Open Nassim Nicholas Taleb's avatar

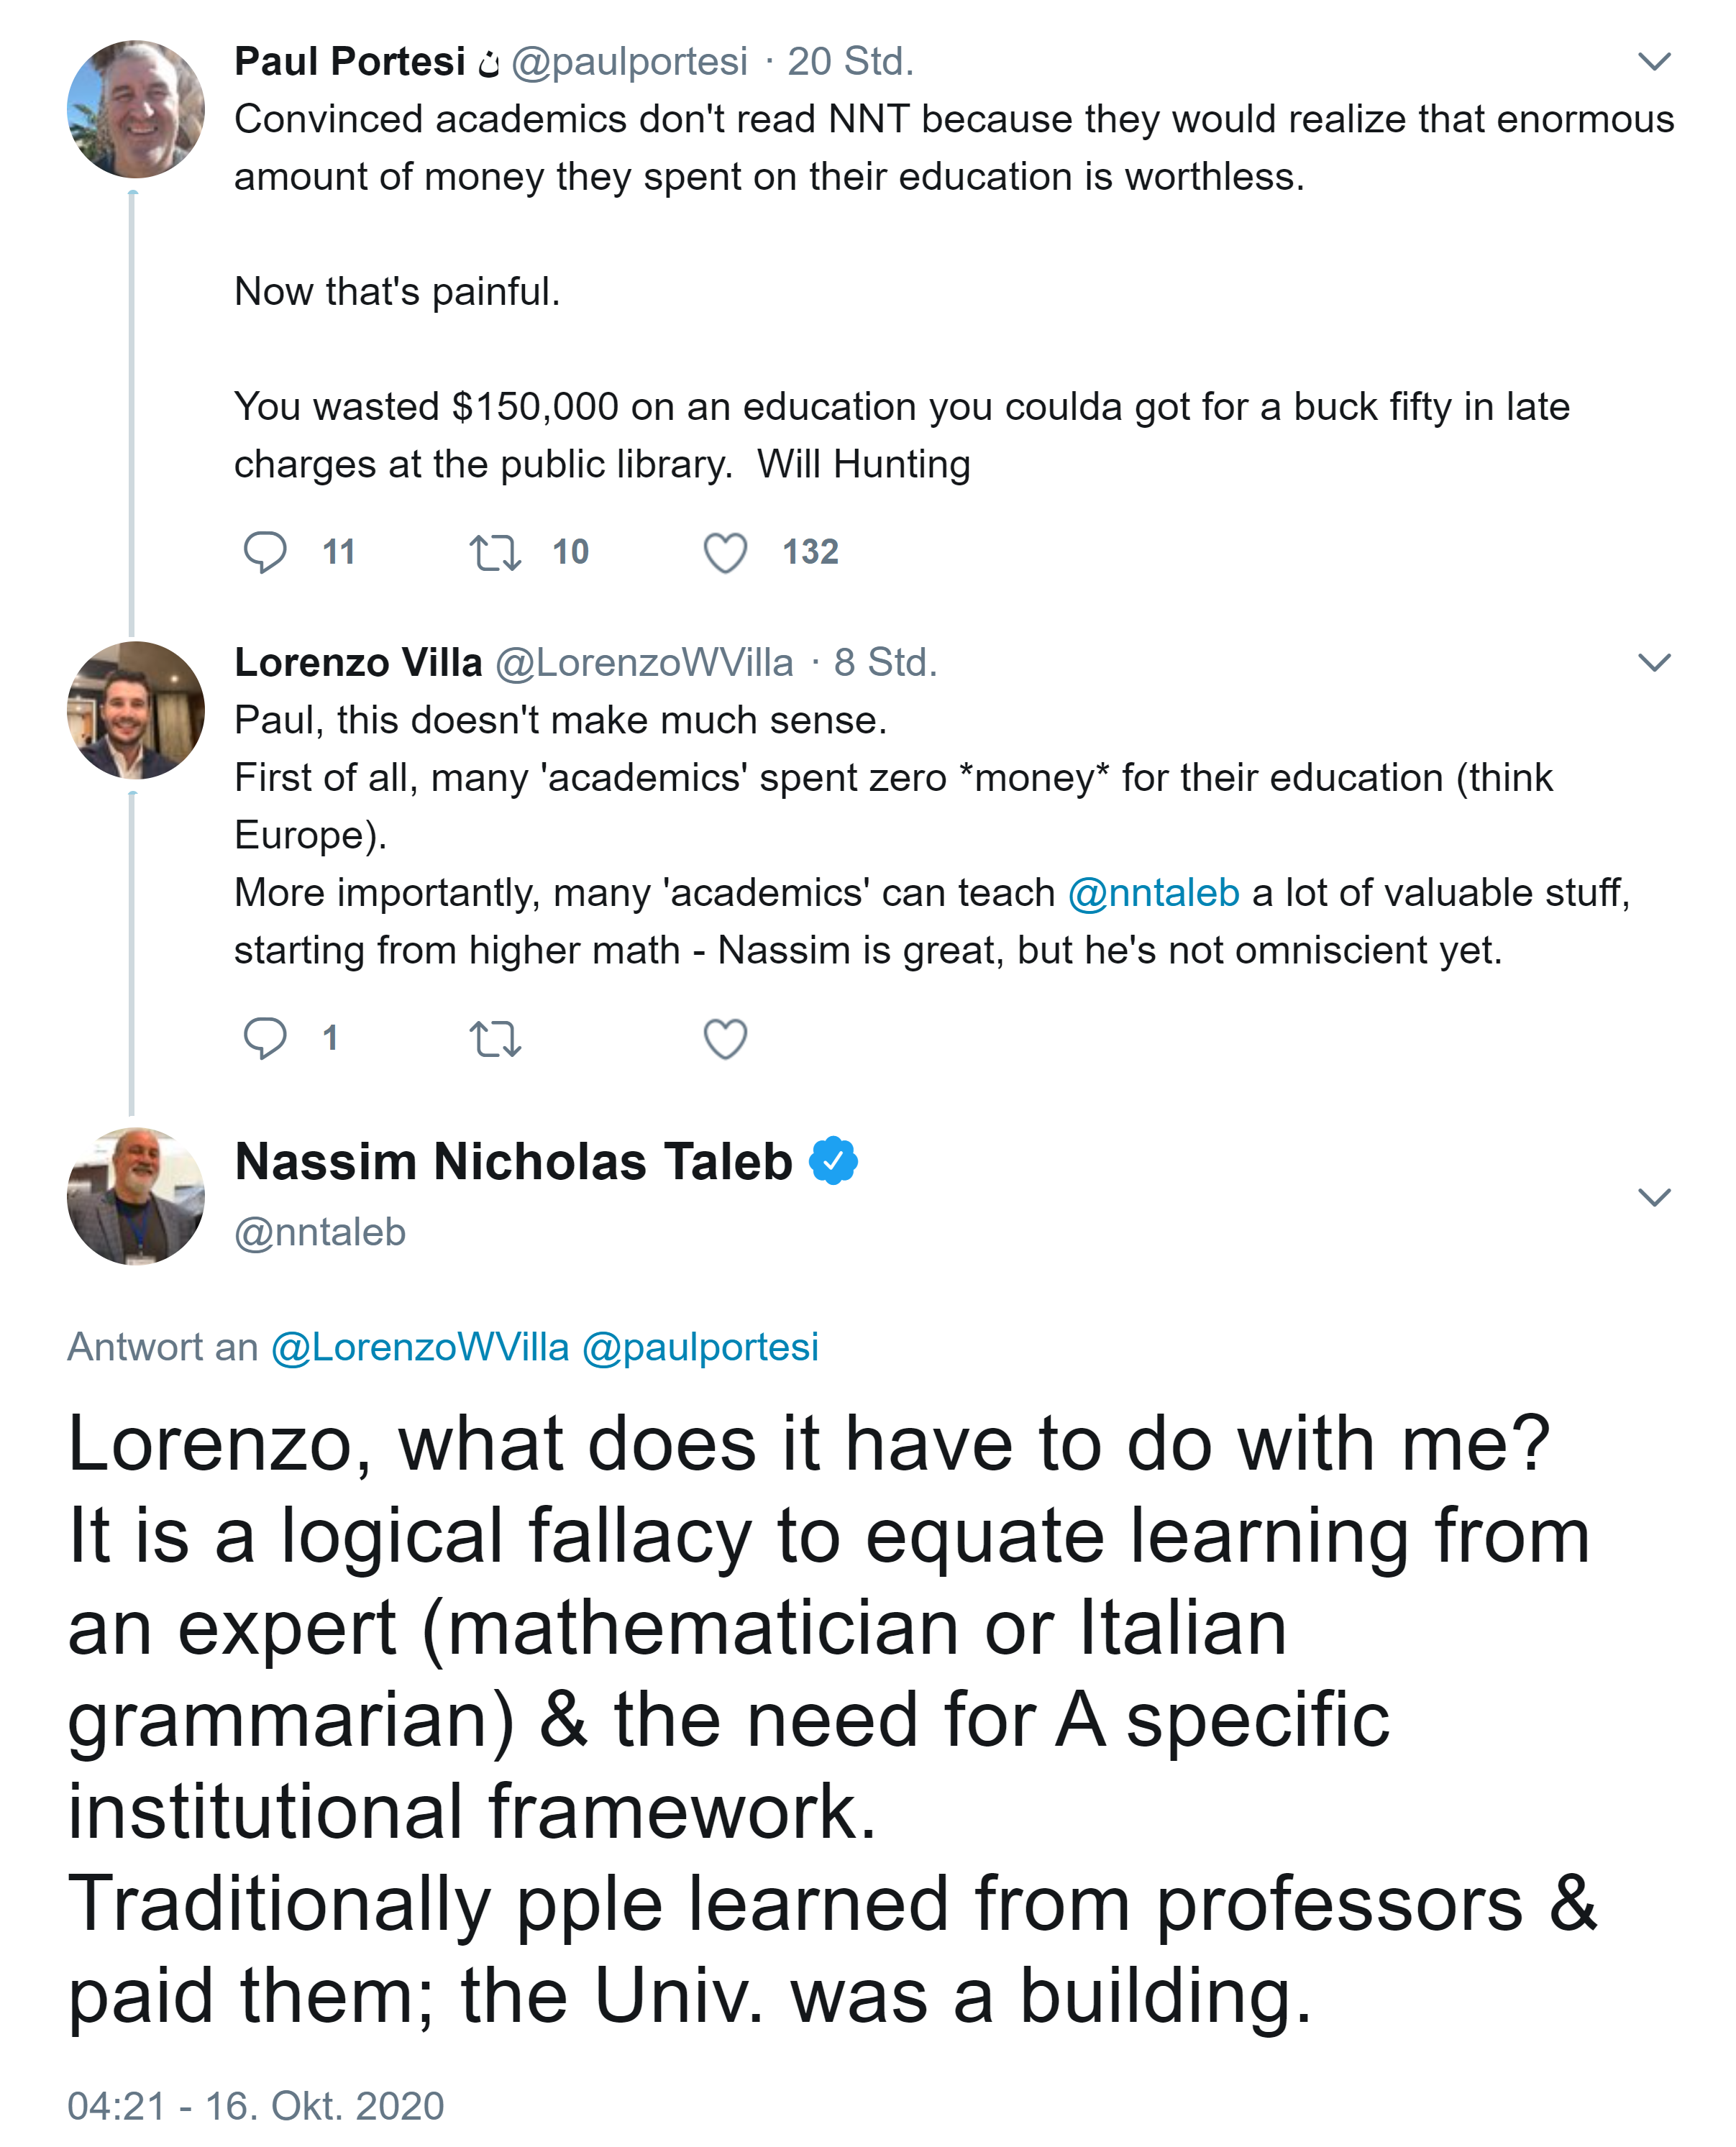pos(136,1196)
